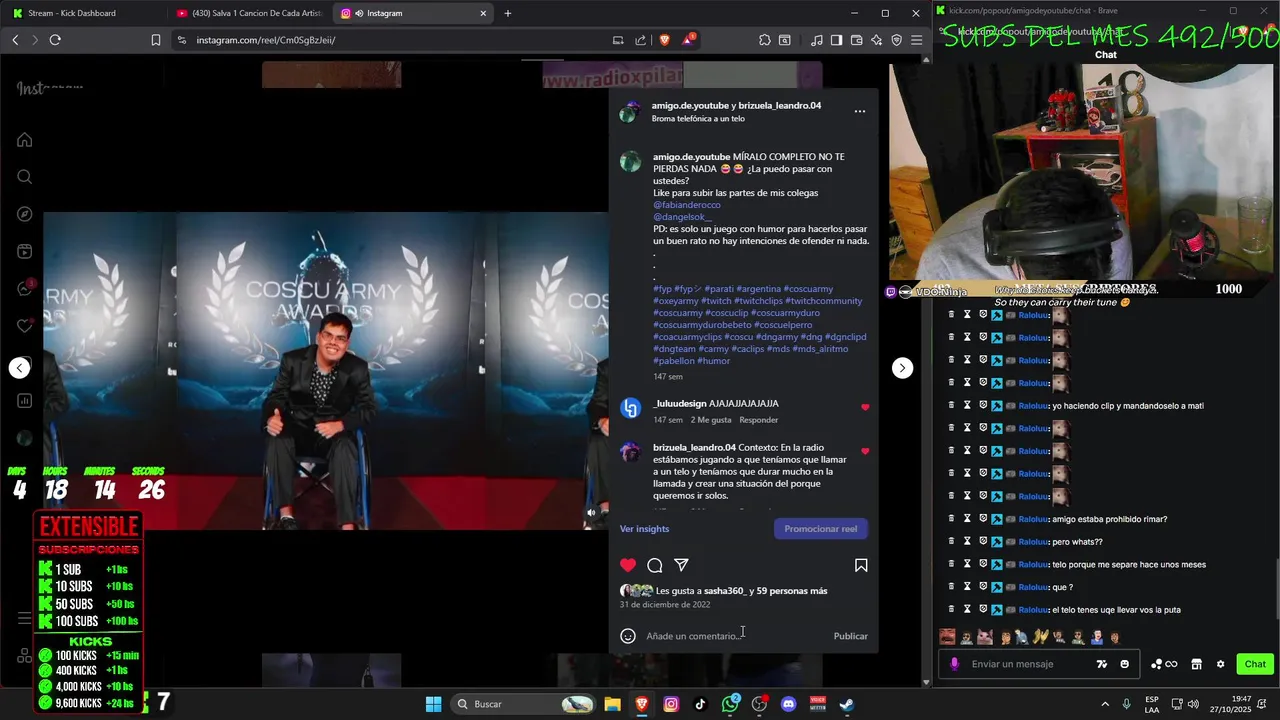
Task: Open Instagram Home from sidebar
Action: click(x=24, y=140)
